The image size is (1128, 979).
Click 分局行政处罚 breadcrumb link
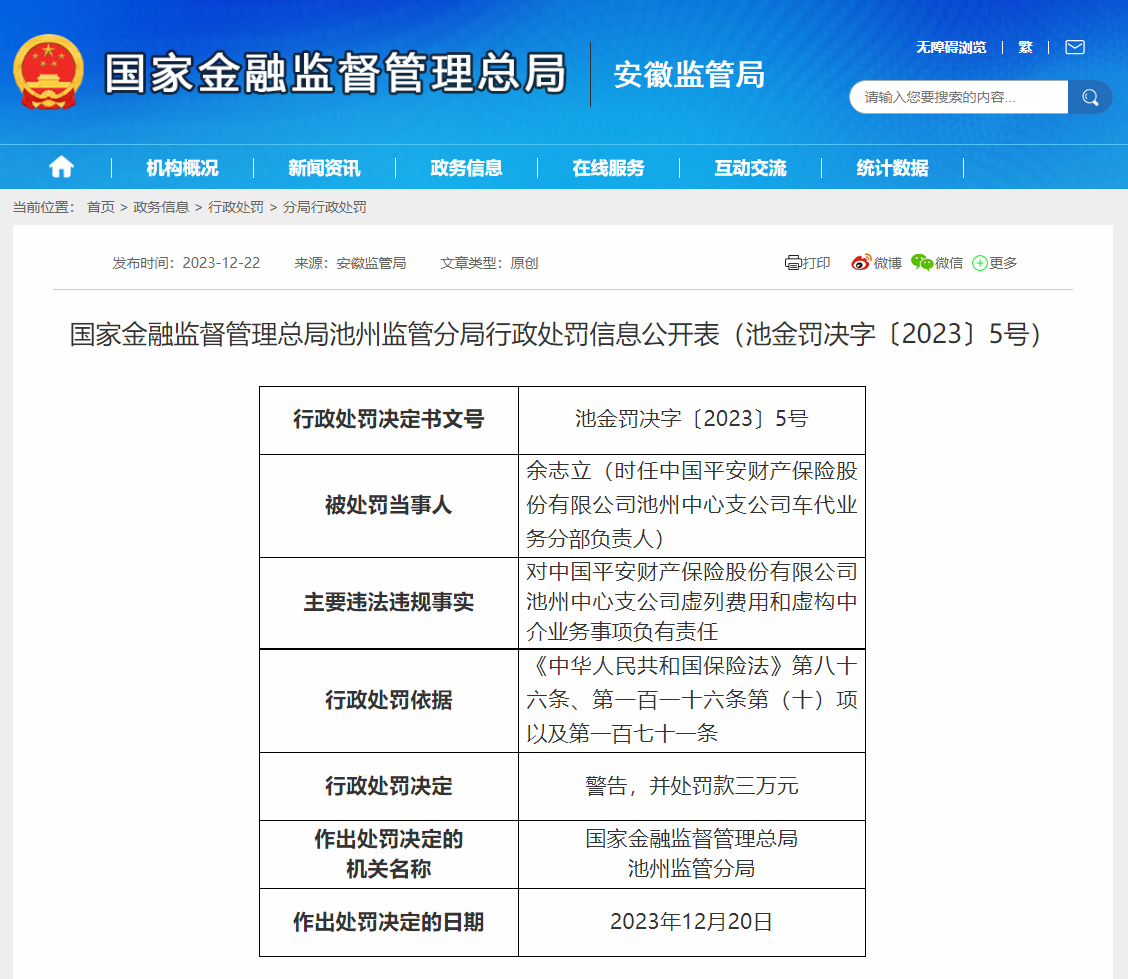[324, 207]
